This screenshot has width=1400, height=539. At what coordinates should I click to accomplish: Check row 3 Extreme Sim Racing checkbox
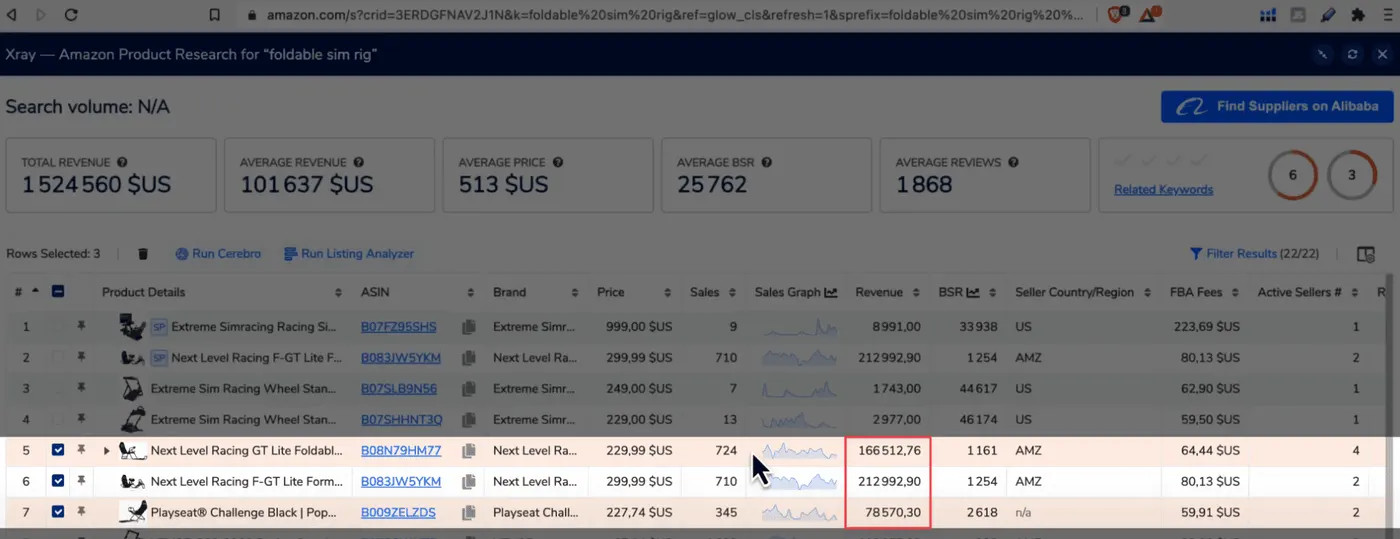[x=58, y=388]
